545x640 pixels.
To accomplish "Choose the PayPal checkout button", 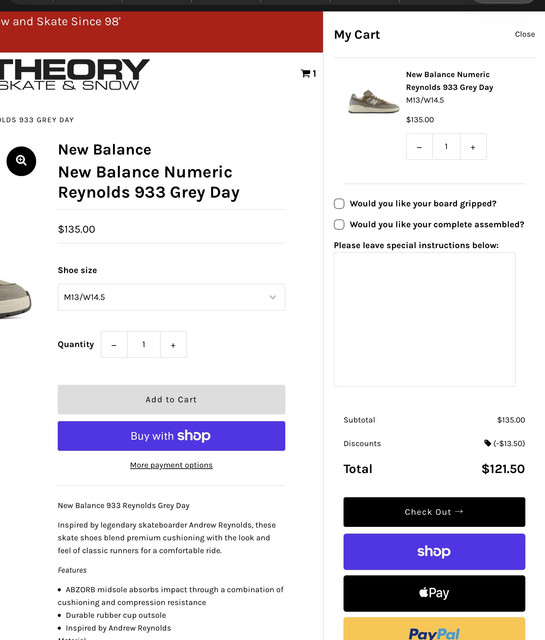I will (434, 629).
